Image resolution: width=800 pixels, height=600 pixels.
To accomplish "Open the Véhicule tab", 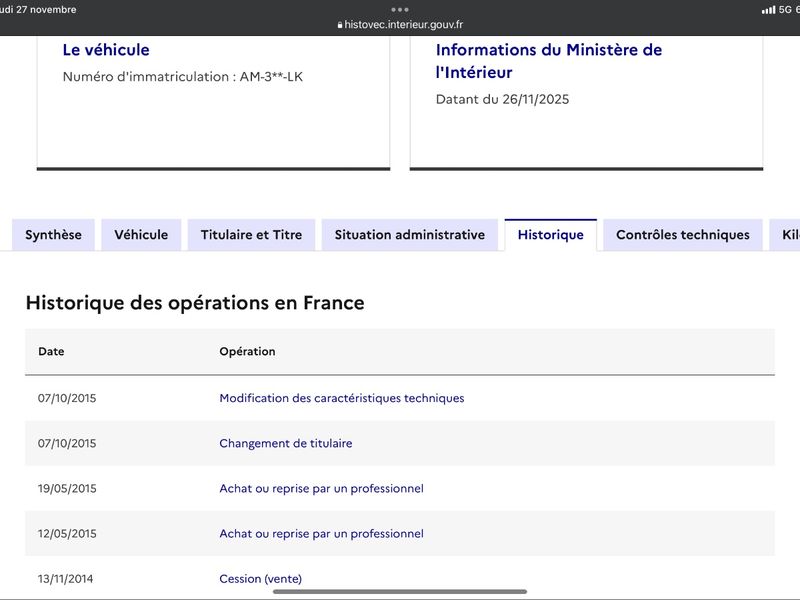I will click(x=141, y=235).
